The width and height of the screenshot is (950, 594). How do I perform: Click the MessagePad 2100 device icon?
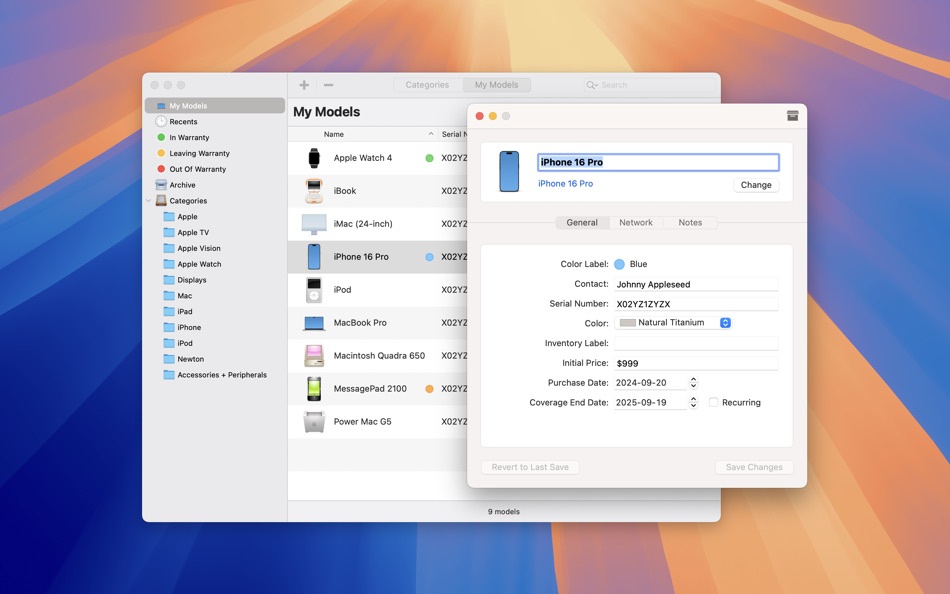click(x=314, y=389)
